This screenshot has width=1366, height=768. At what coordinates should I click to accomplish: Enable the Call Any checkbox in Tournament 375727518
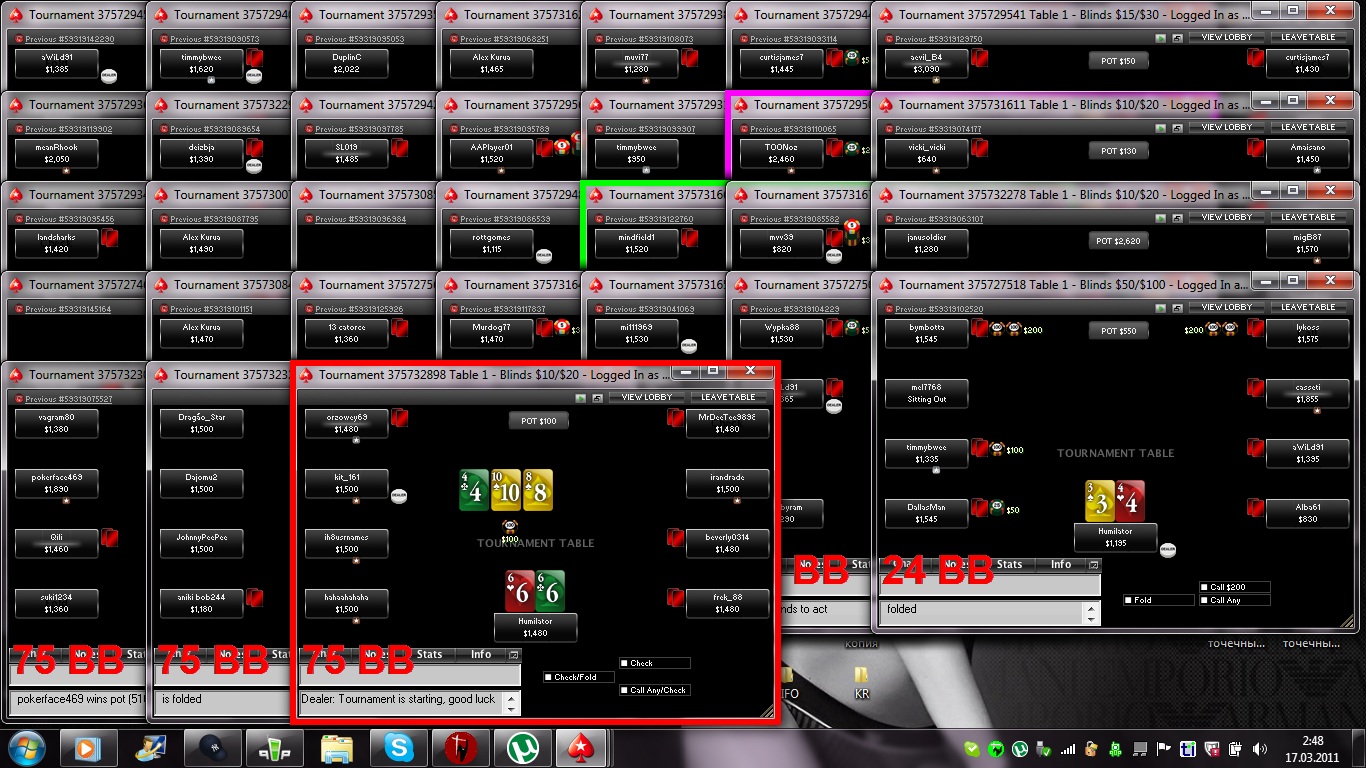[1204, 600]
